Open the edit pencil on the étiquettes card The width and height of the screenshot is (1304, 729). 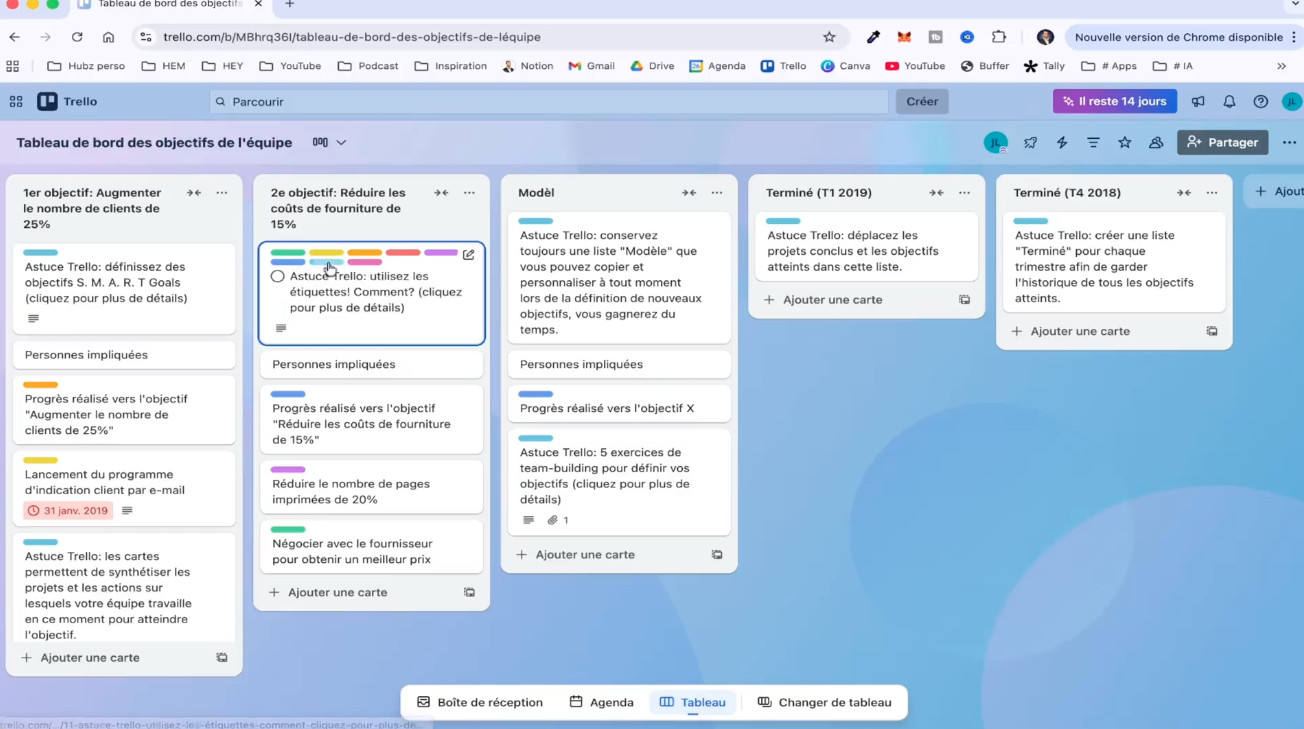click(x=468, y=255)
